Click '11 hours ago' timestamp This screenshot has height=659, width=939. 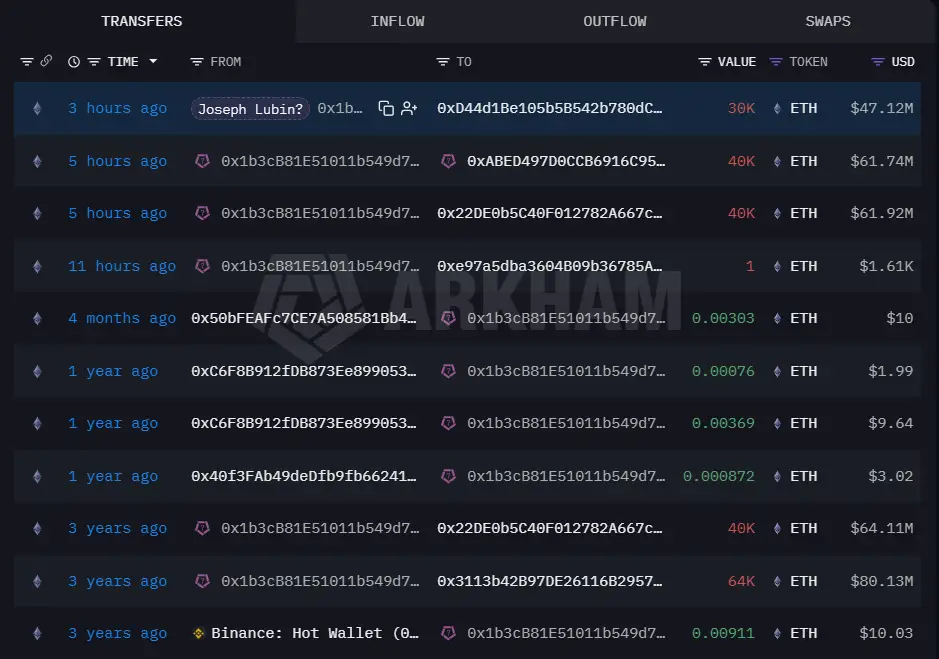[x=122, y=266]
